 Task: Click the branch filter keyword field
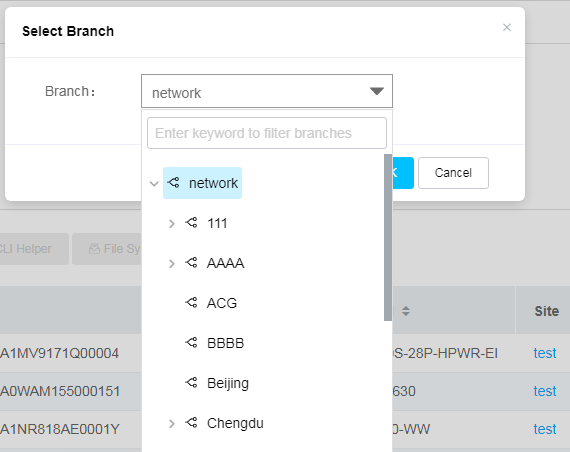(267, 133)
